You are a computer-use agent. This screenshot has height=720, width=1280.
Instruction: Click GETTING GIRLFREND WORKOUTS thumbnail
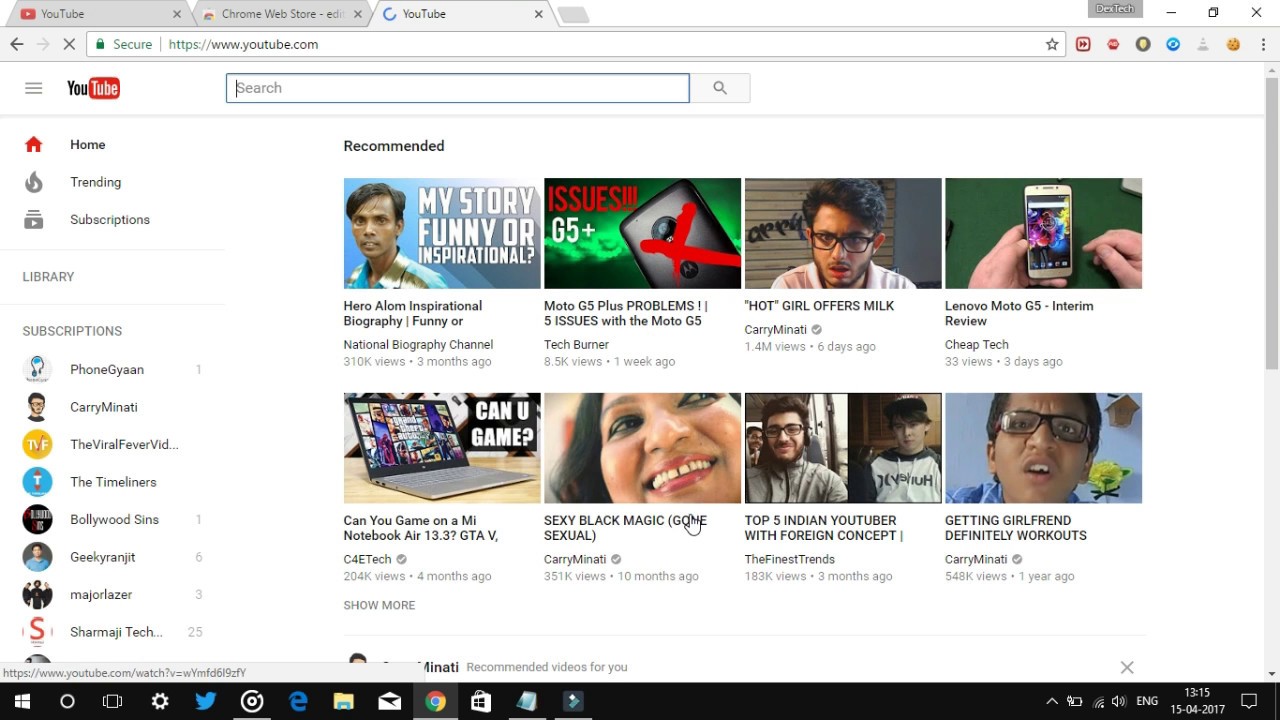[1043, 448]
